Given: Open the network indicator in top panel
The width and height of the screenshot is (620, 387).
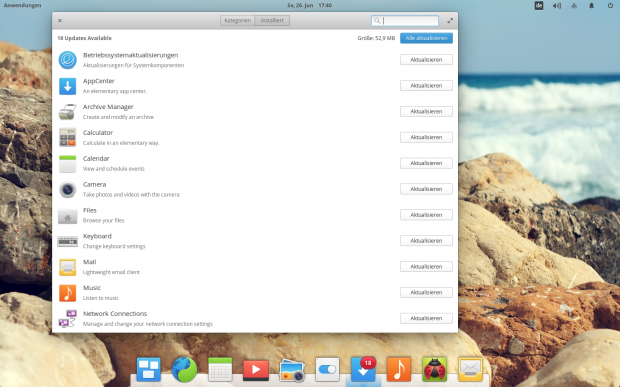Looking at the screenshot, I should (574, 6).
